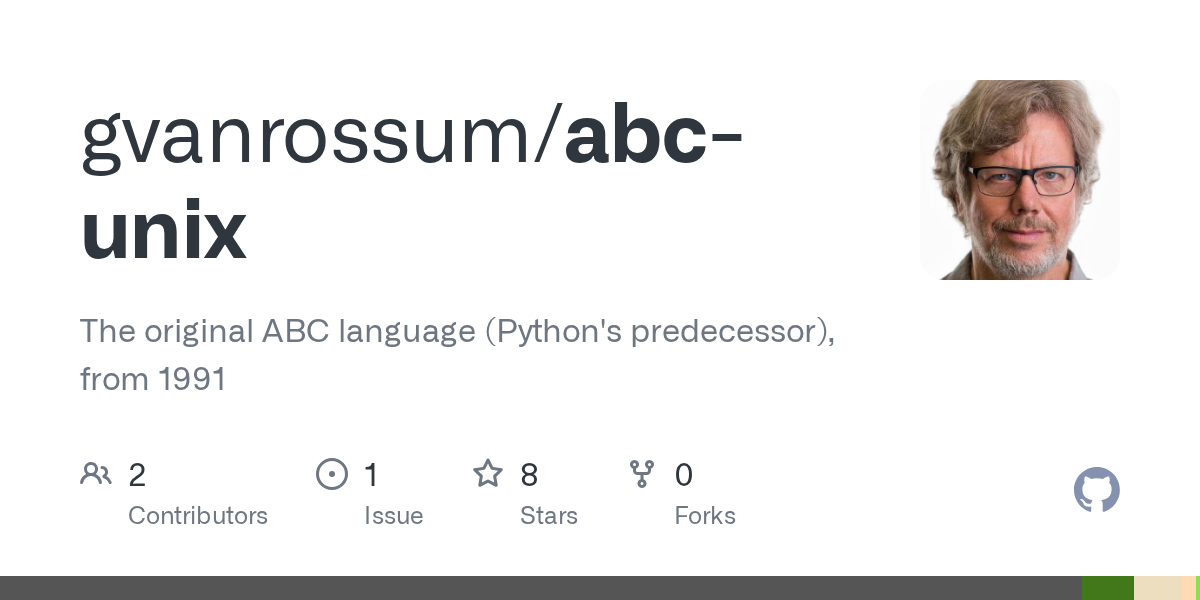Click the contributors count number 2
Viewport: 1200px width, 600px height.
tap(137, 475)
